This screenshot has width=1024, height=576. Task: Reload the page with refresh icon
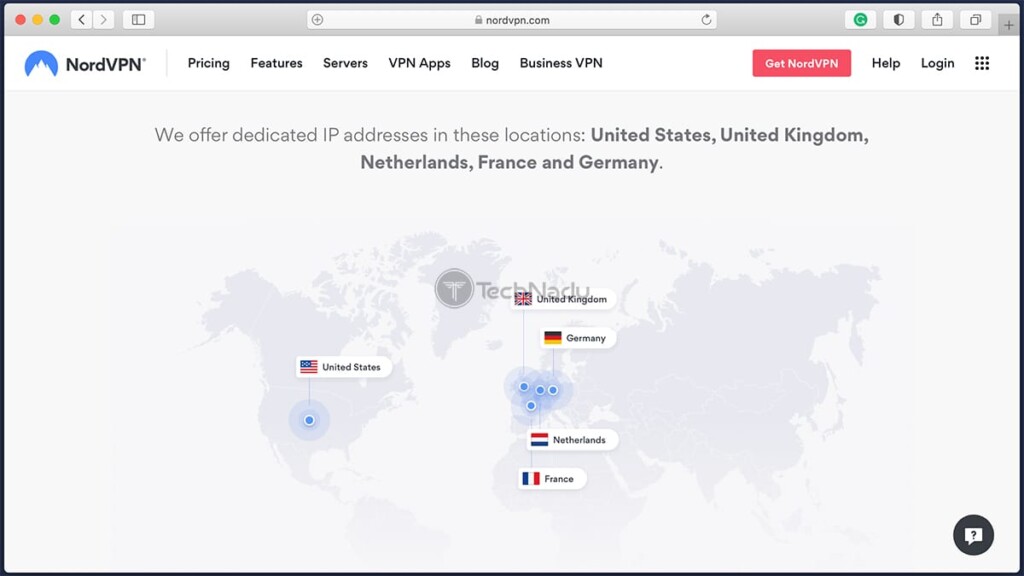(x=706, y=20)
